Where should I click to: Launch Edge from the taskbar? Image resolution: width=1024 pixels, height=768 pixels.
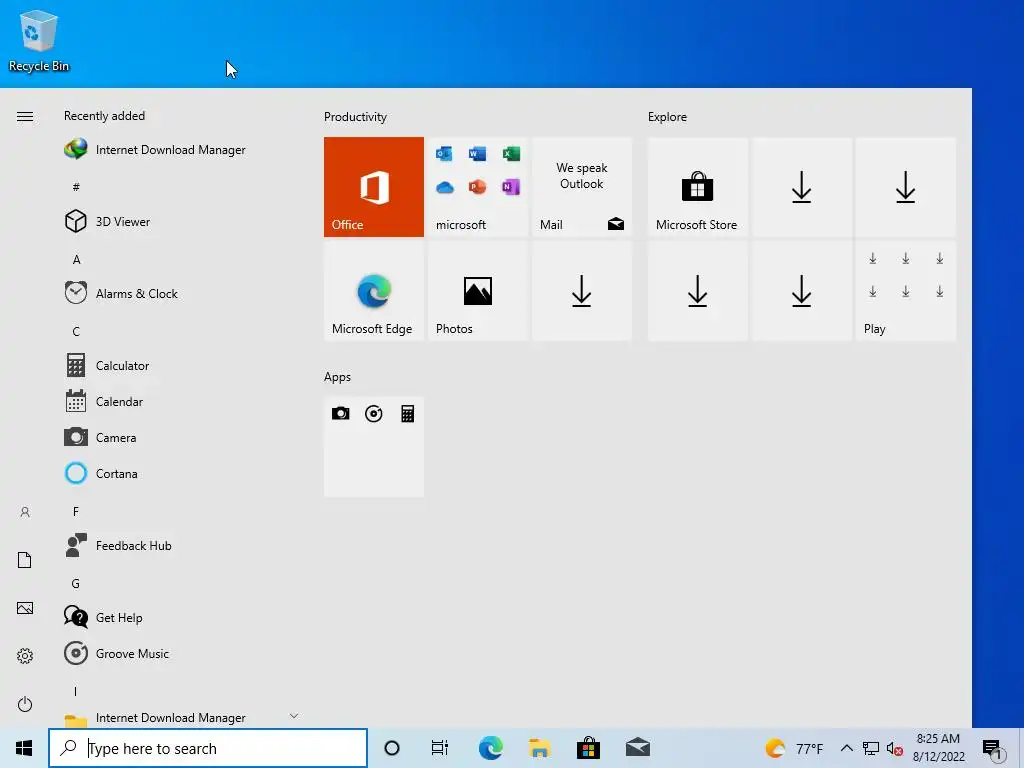[490, 748]
